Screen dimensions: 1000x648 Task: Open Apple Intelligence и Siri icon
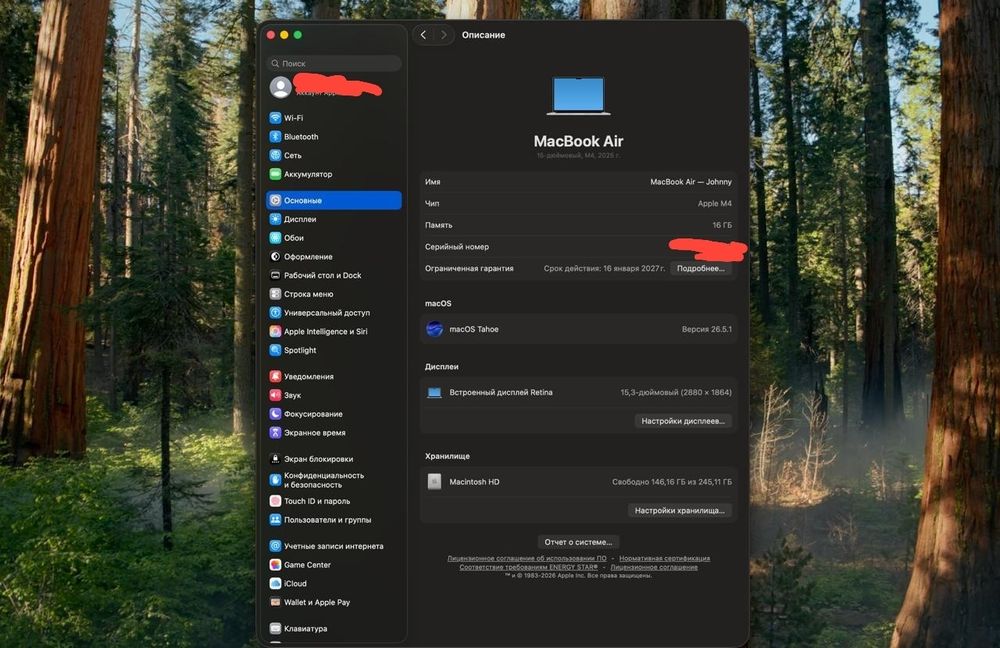pos(275,332)
